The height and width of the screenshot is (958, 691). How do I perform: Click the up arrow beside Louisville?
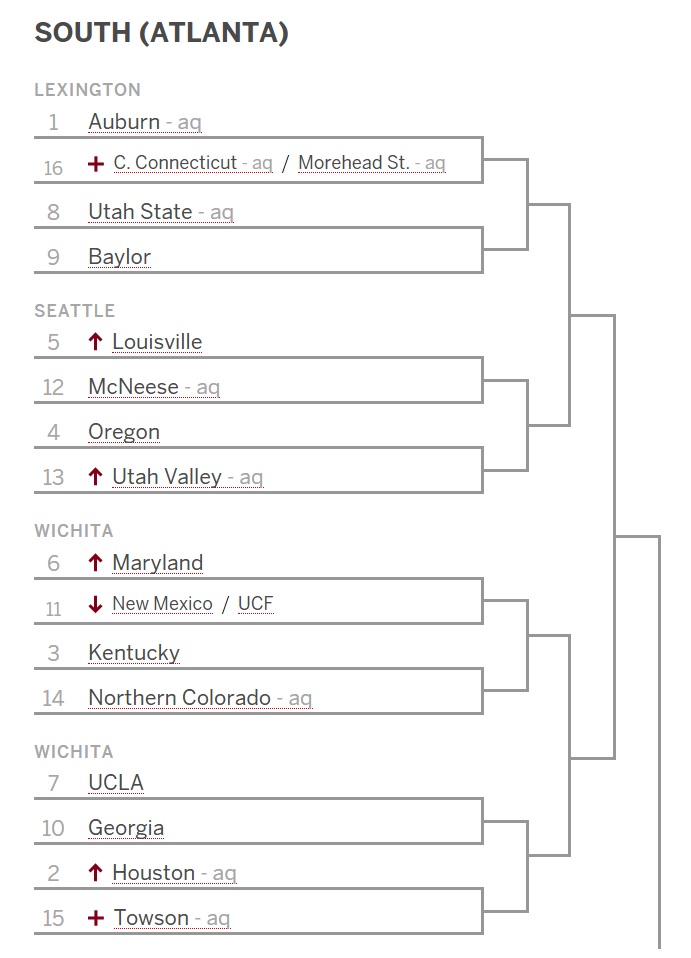tap(96, 342)
